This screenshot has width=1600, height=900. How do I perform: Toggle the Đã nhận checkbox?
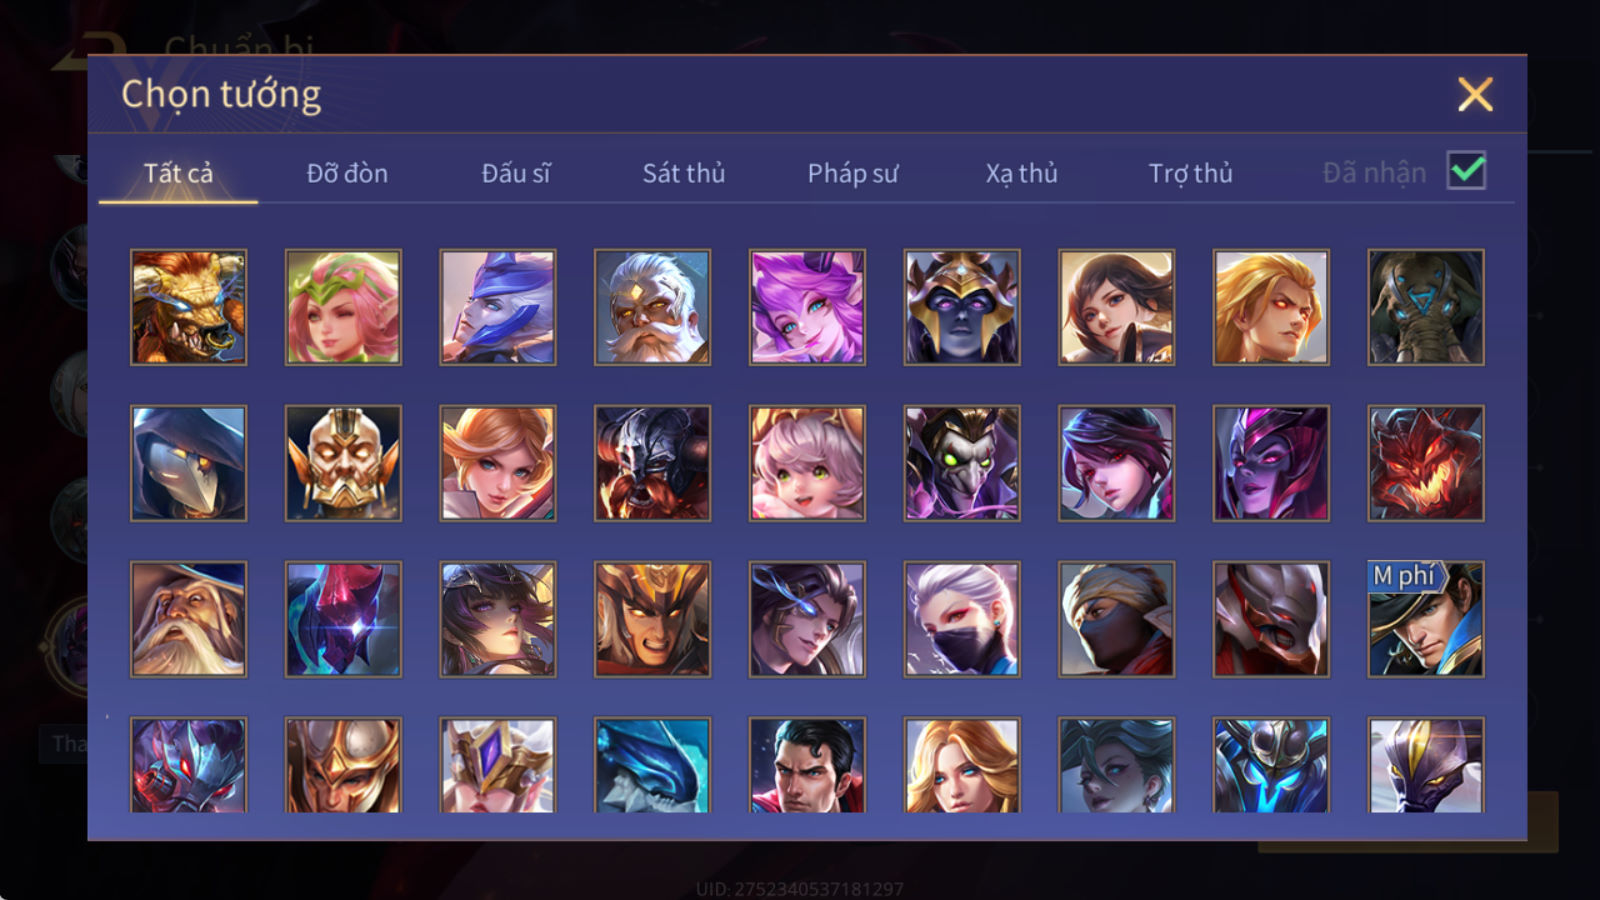click(x=1467, y=171)
